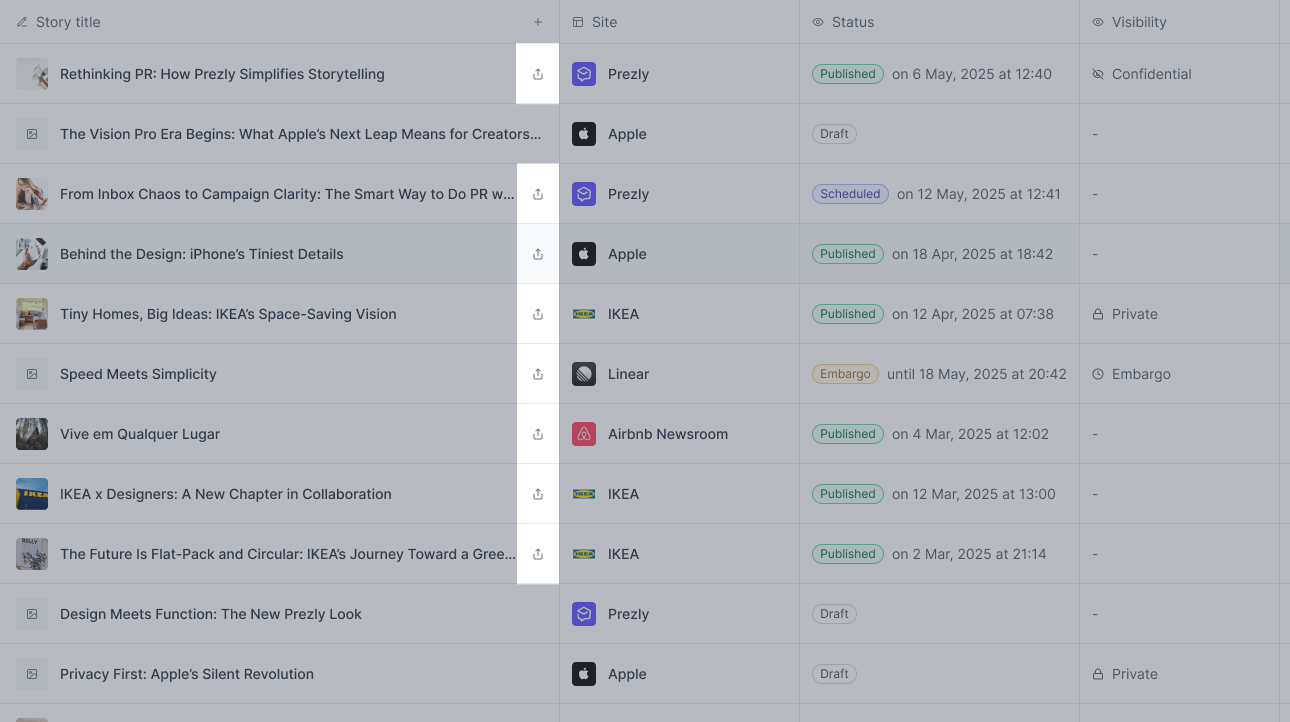Click the "Scheduled" status badge
Screen dimensions: 1290x722
(x=850, y=194)
